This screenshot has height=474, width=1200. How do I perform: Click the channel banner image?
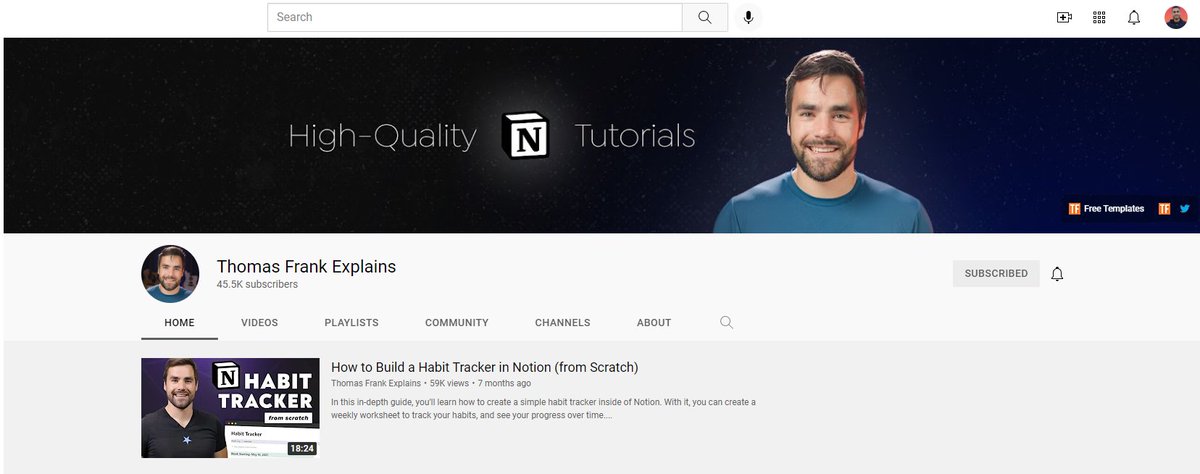point(600,135)
